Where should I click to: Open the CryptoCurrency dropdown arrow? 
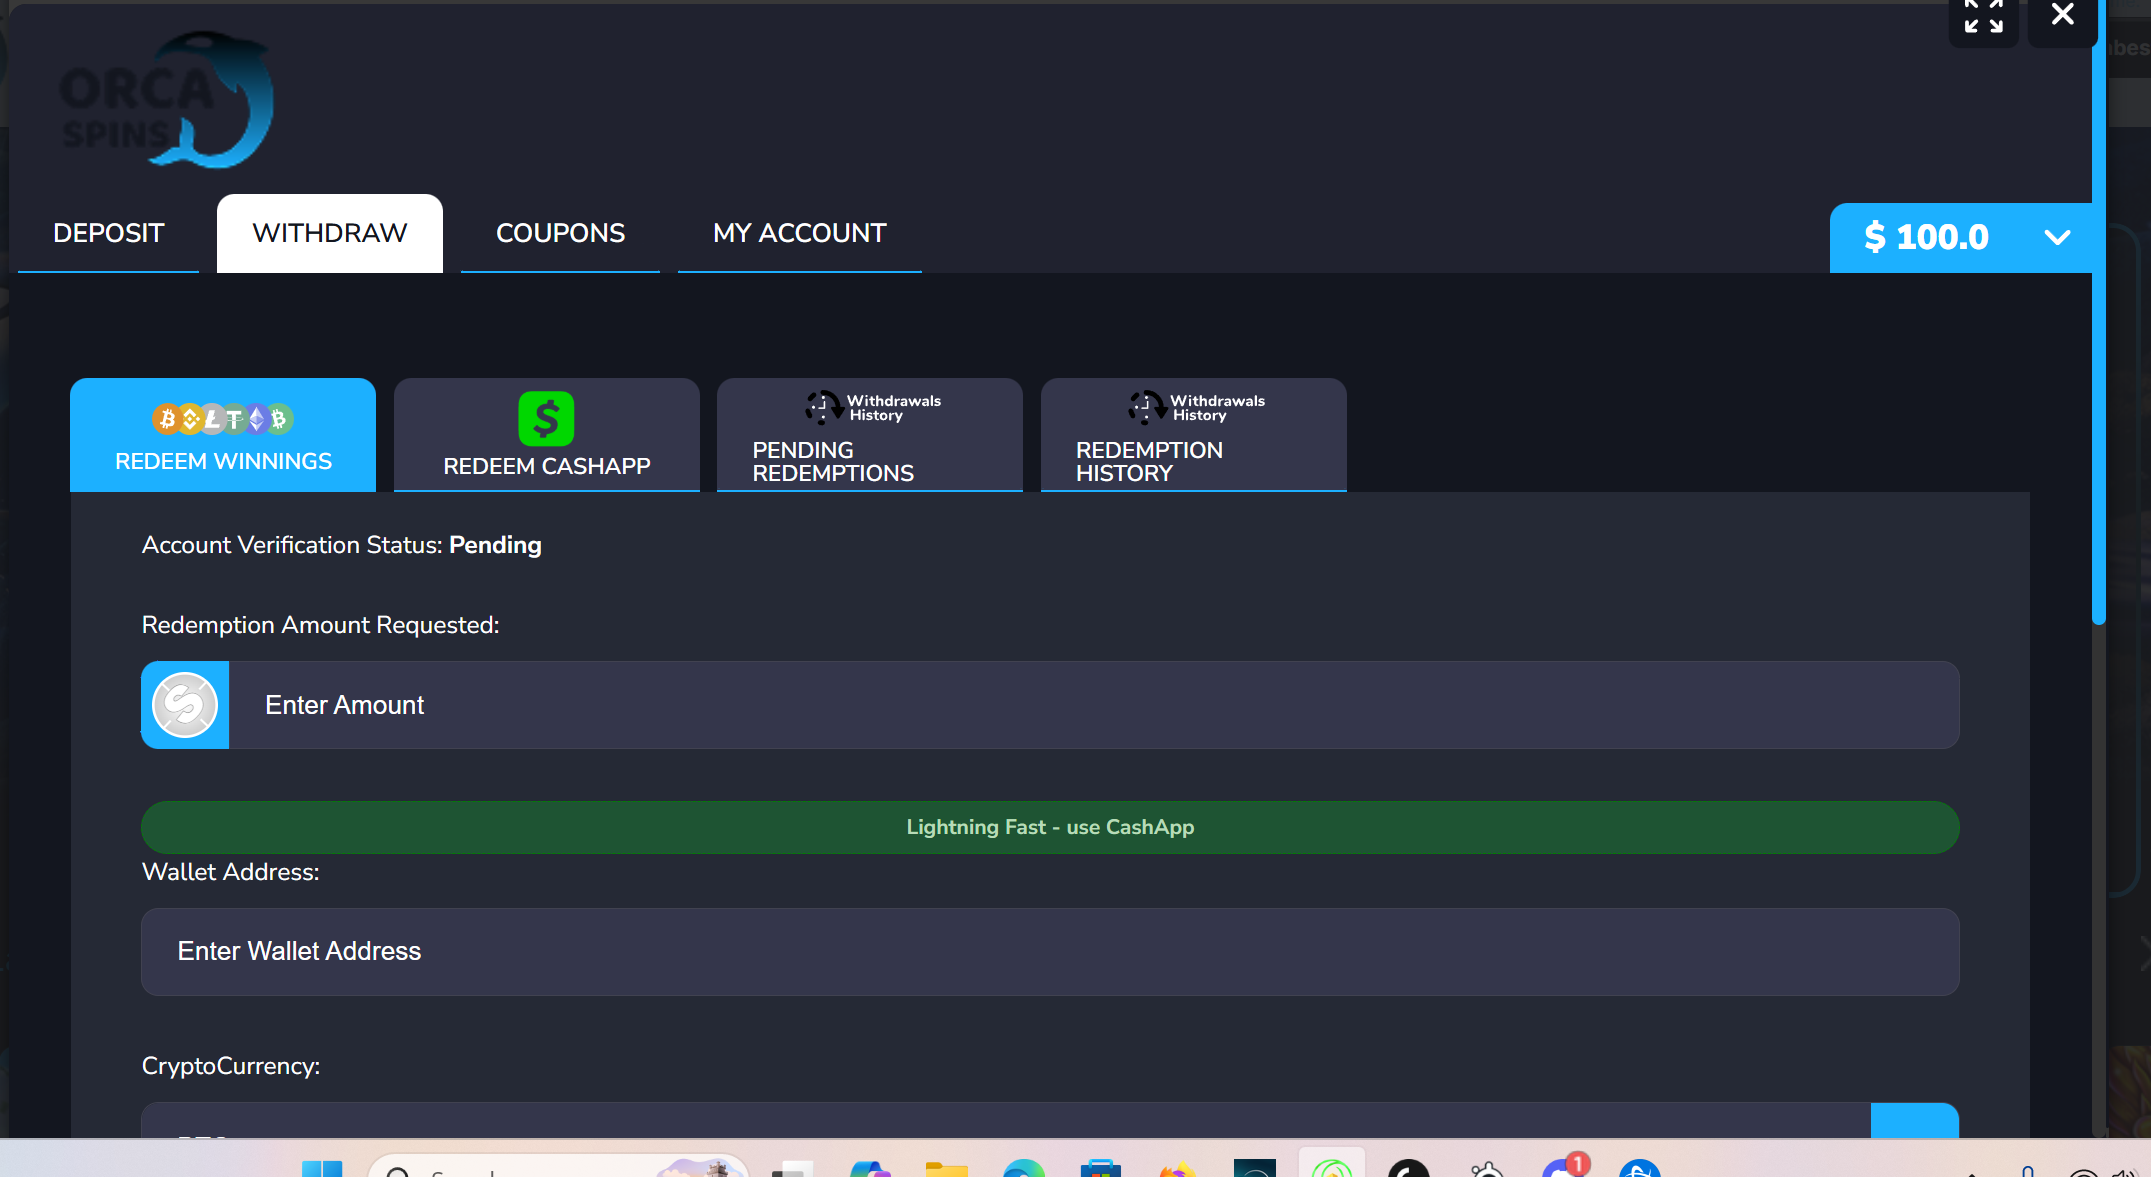pos(1914,1121)
